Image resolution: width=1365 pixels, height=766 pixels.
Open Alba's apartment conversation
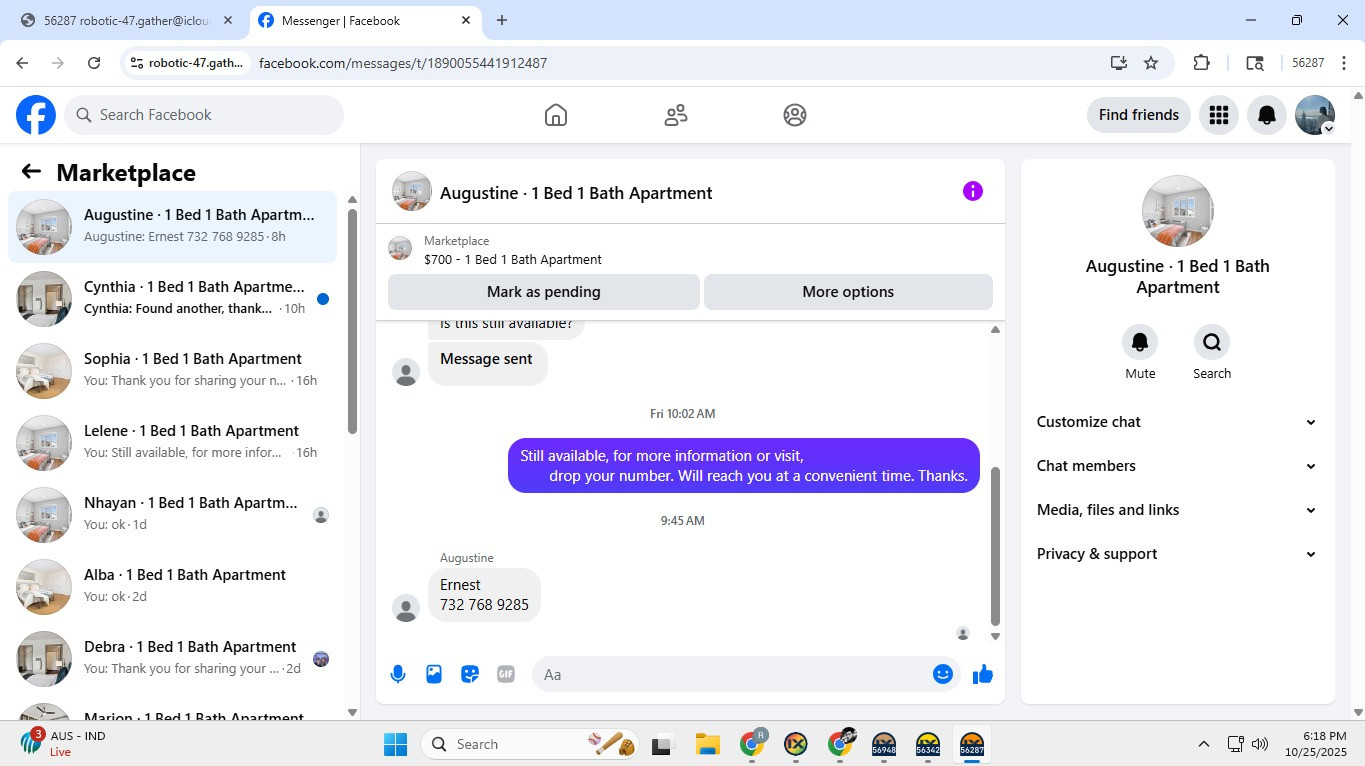point(173,587)
